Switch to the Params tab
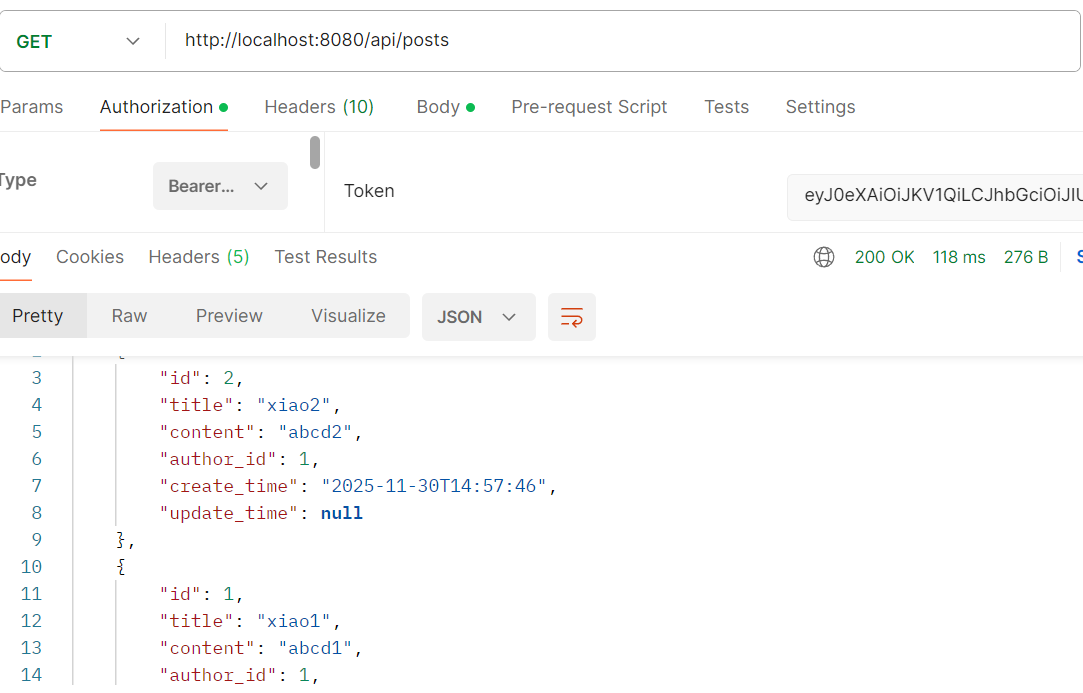Image resolution: width=1083 pixels, height=693 pixels. (32, 107)
